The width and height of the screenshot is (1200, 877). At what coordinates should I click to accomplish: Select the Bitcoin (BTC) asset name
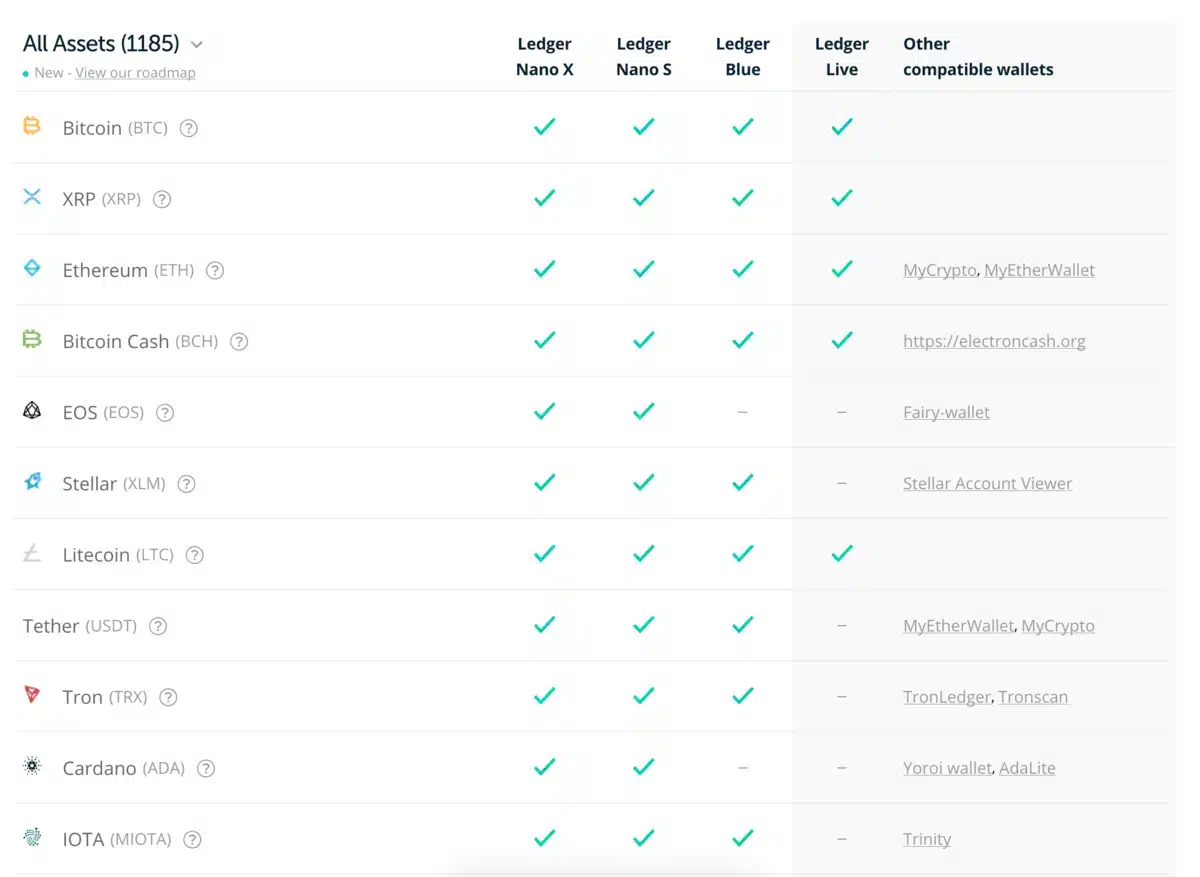point(115,128)
